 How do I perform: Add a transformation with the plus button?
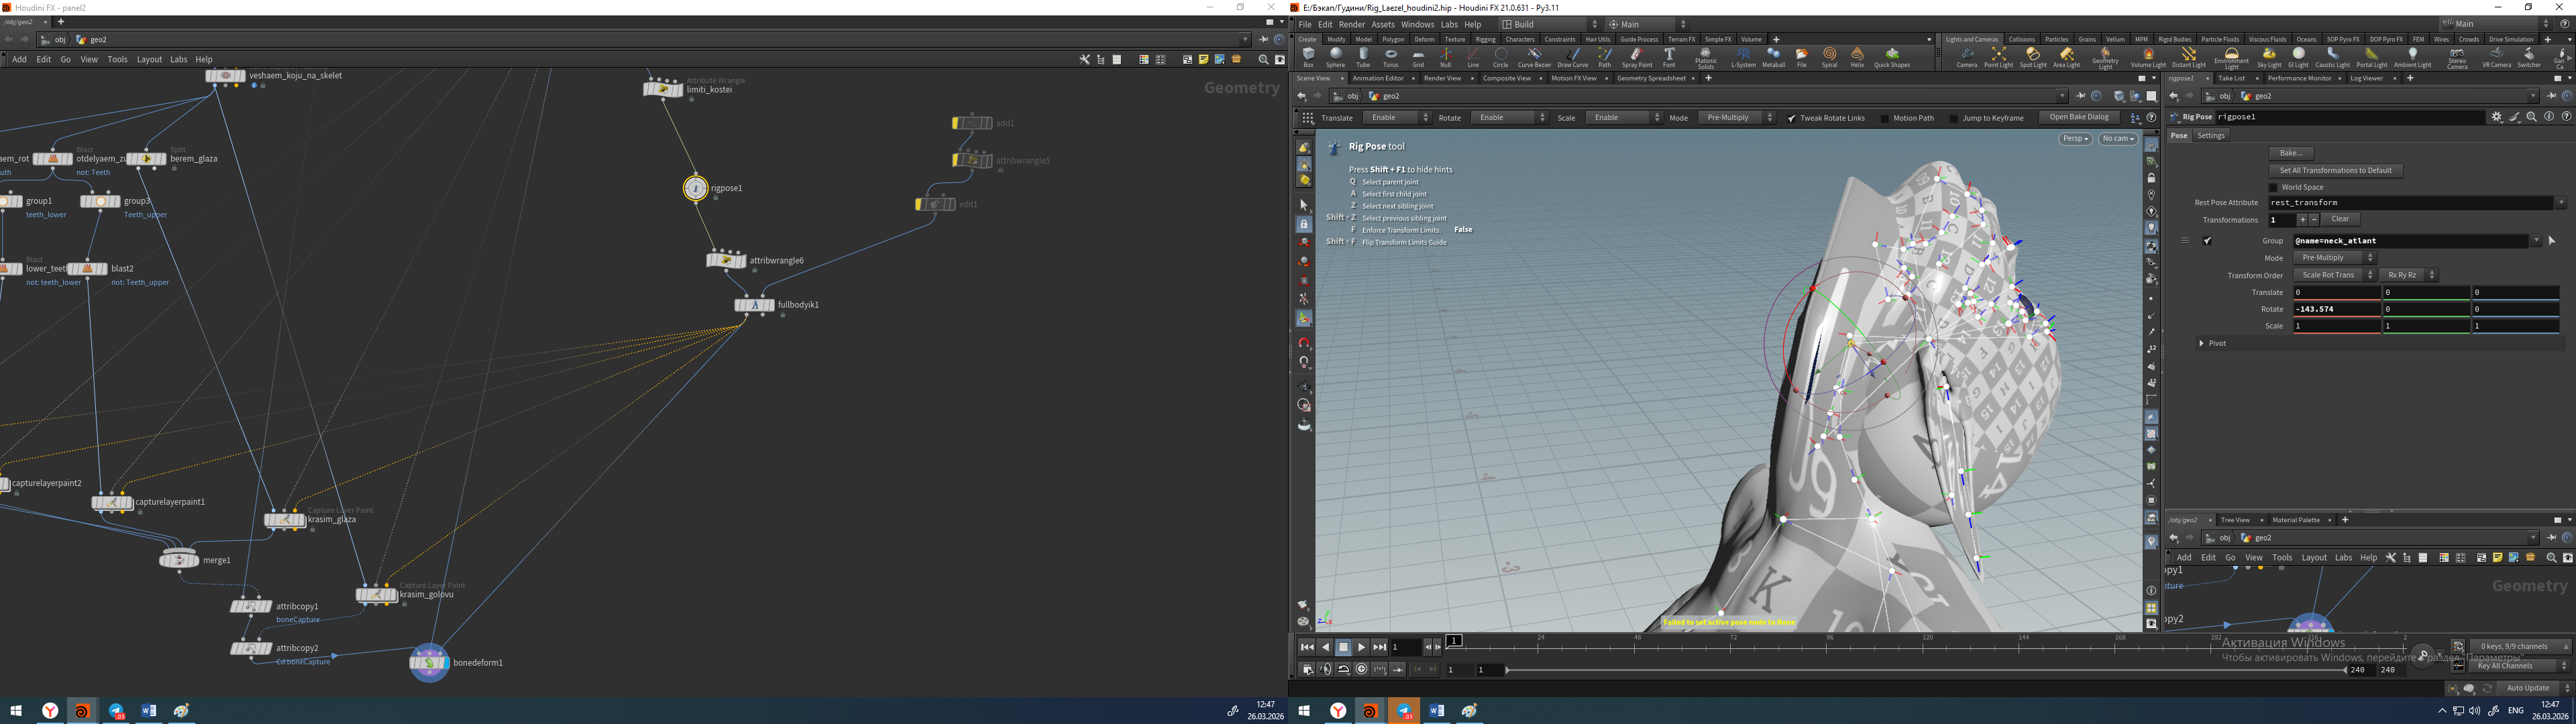(x=2302, y=220)
